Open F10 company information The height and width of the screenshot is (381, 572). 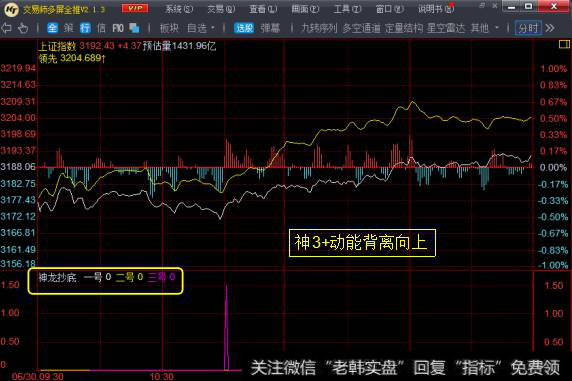118,28
